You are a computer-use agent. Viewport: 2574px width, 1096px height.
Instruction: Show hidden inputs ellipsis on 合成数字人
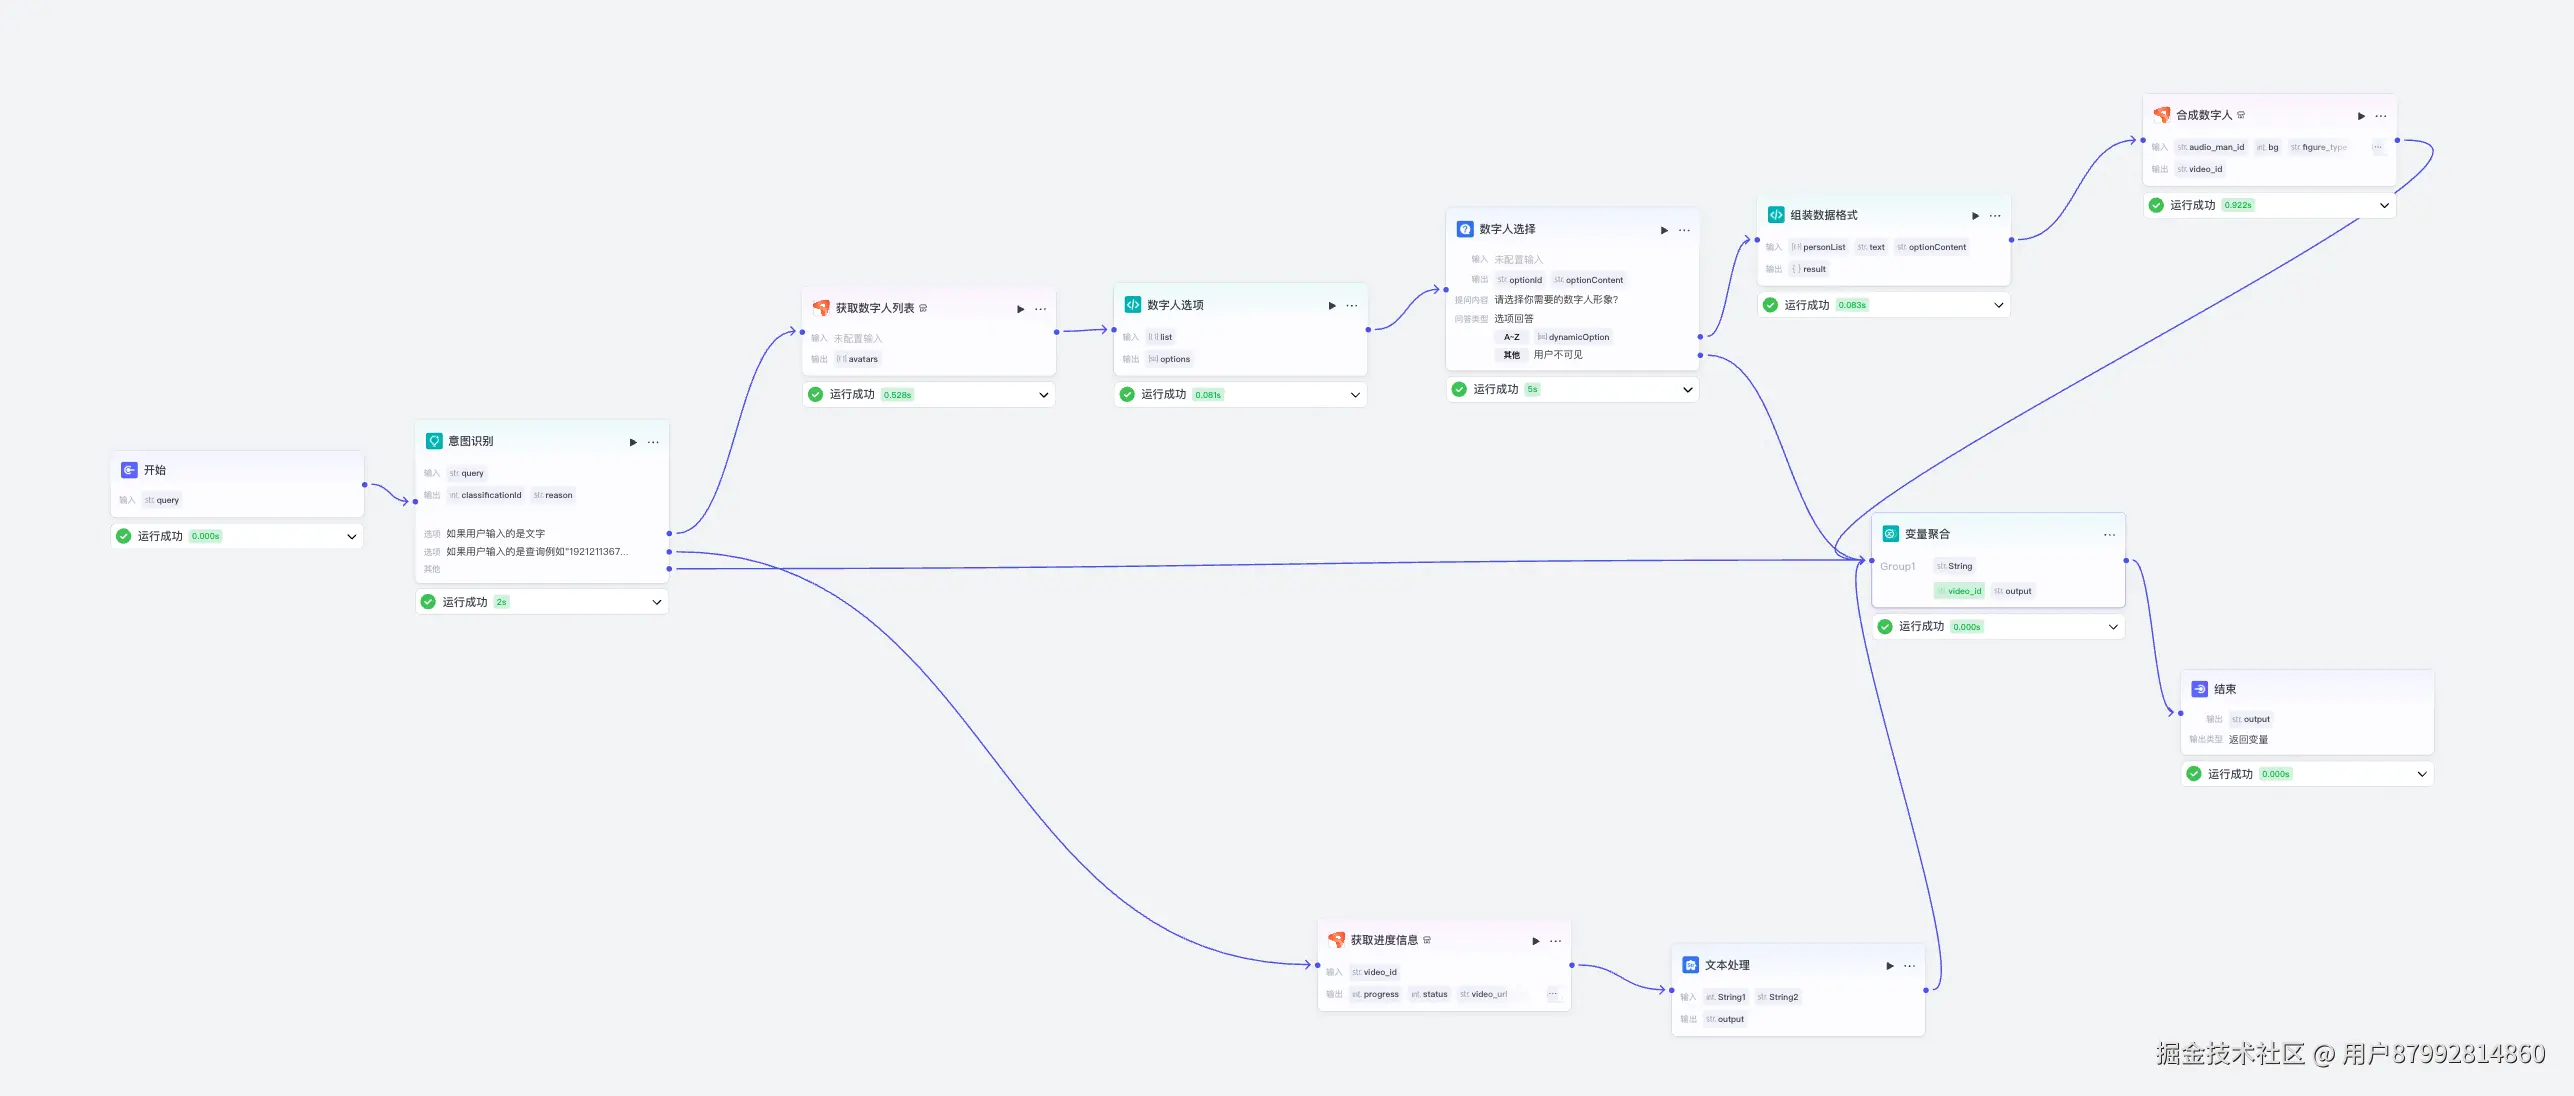(2377, 147)
